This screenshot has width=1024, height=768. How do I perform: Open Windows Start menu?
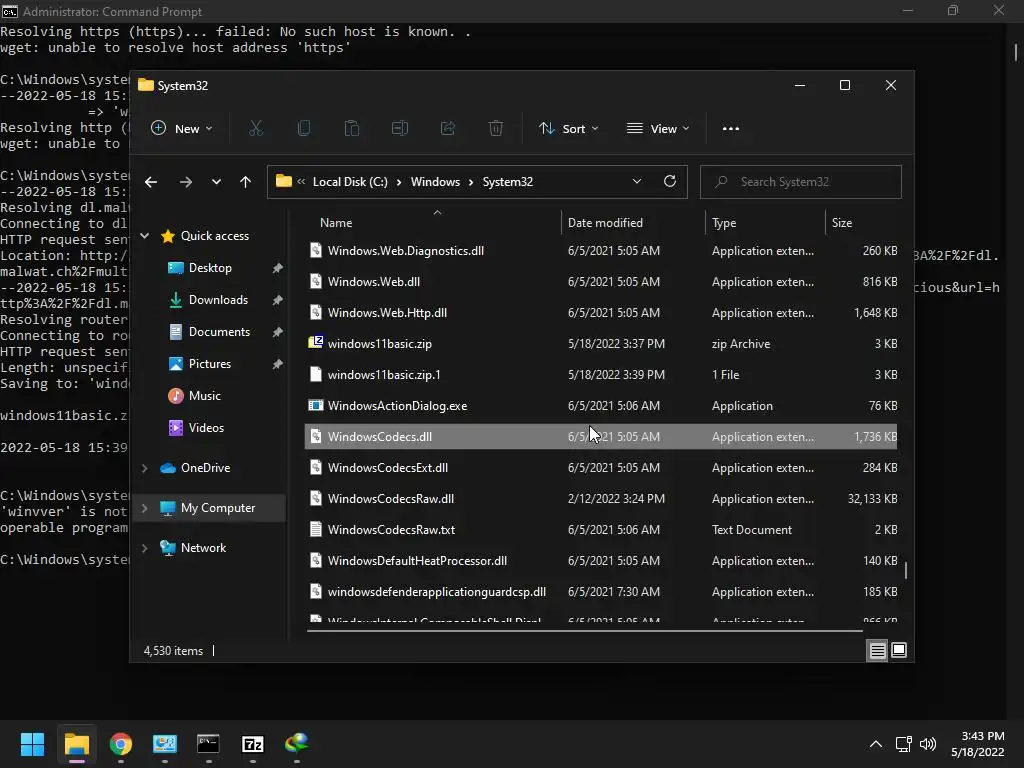(x=32, y=744)
